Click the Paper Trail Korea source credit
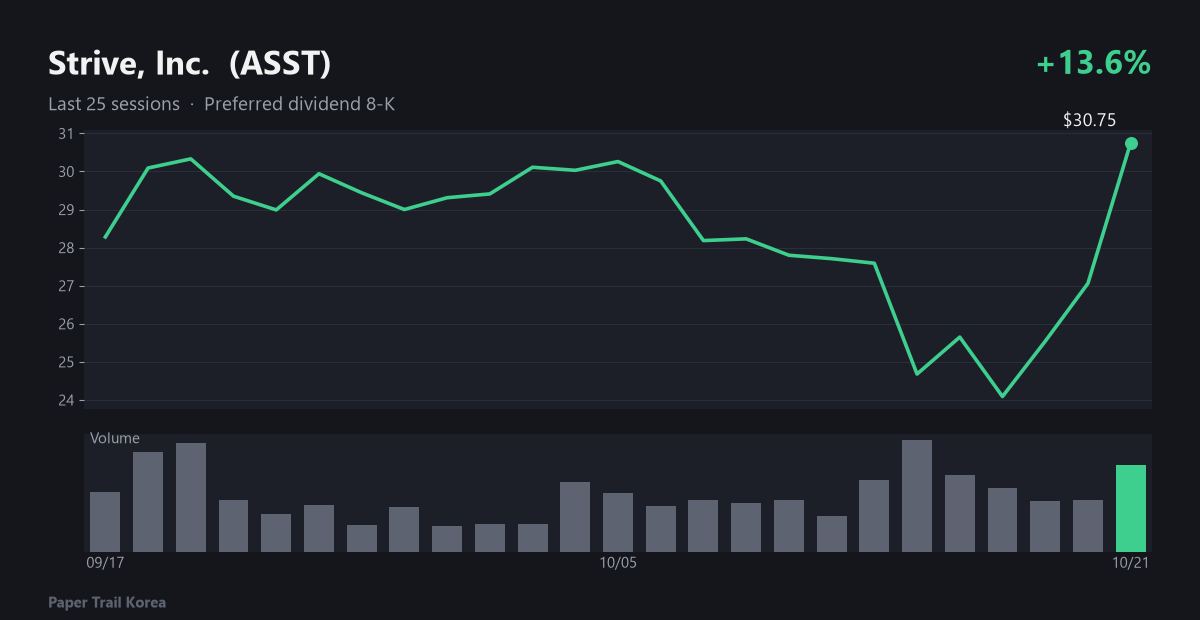Viewport: 1200px width, 620px height. pyautogui.click(x=107, y=603)
